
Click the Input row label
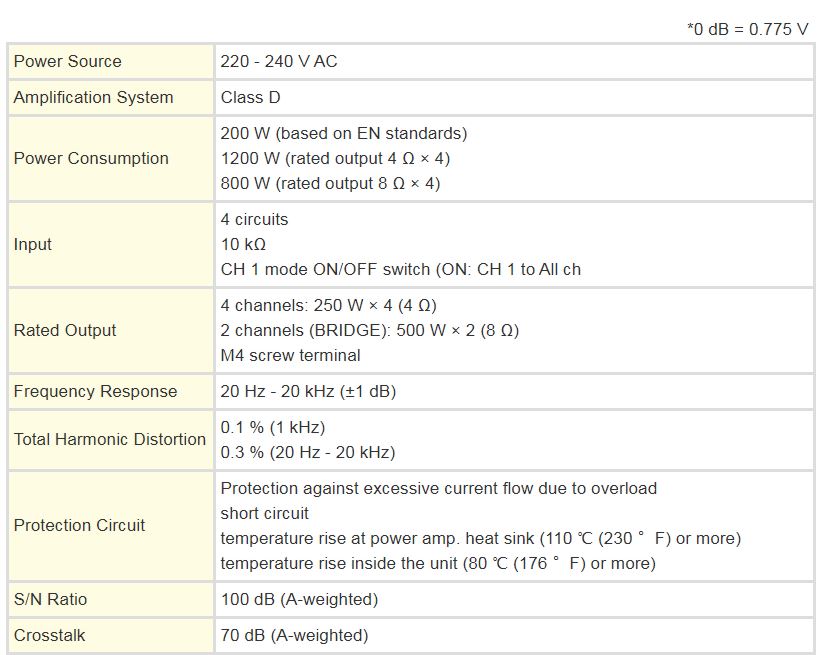33,244
